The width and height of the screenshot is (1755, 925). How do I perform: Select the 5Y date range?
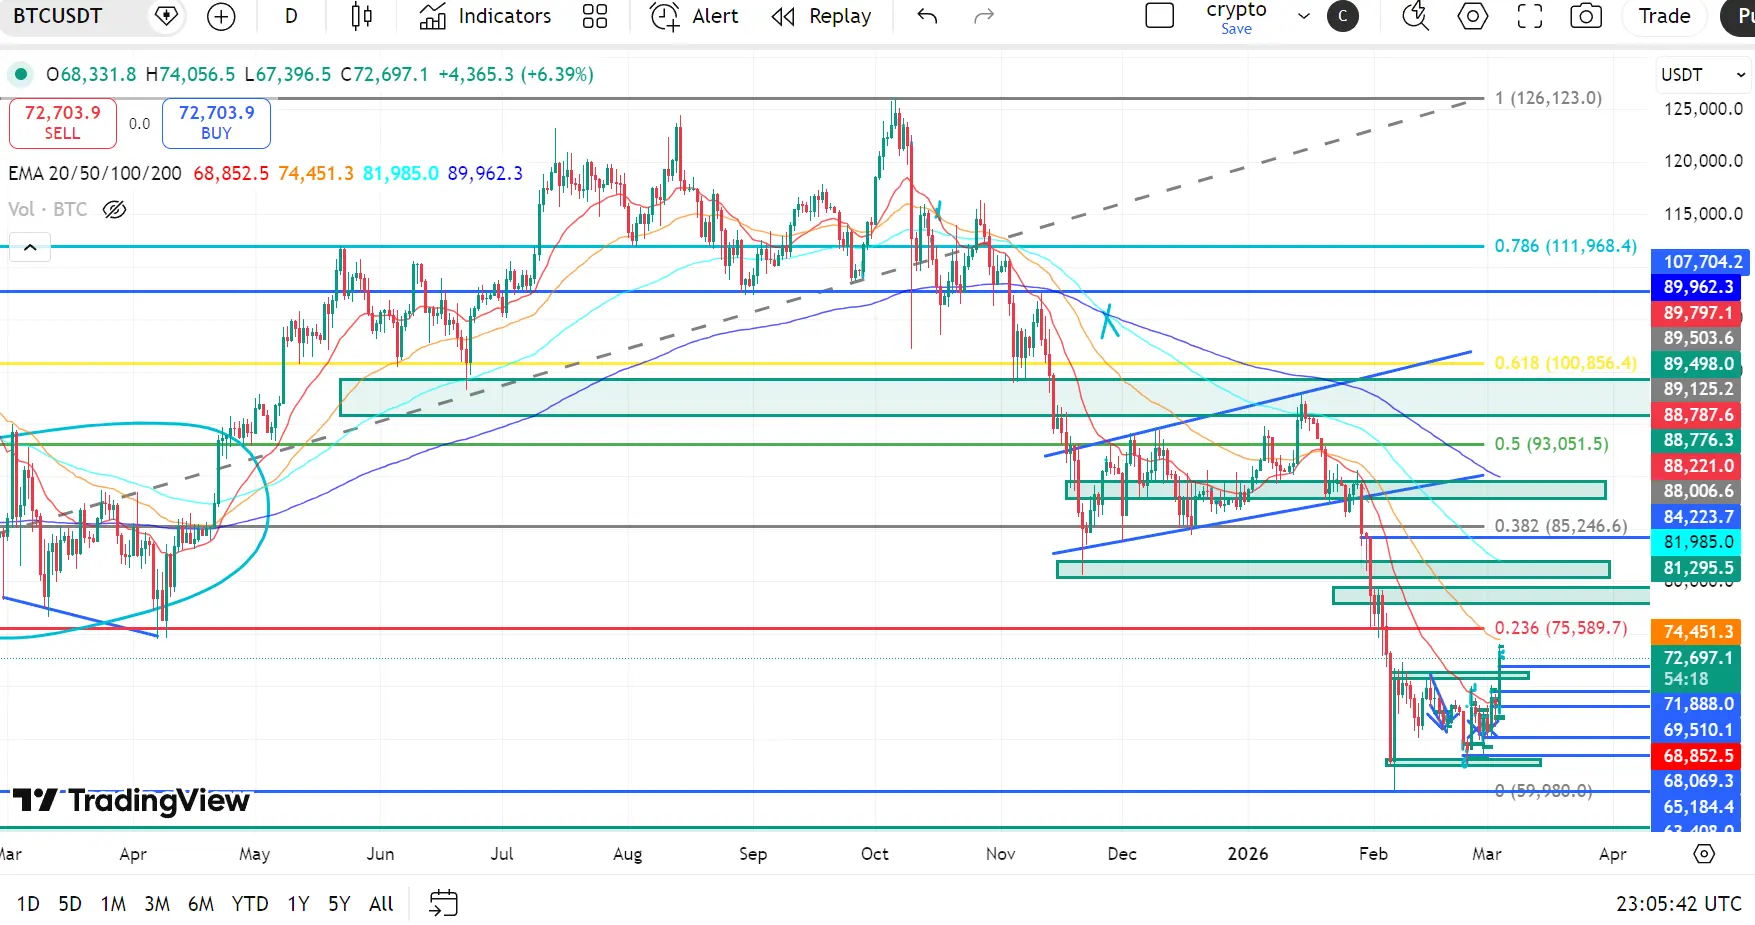click(339, 904)
